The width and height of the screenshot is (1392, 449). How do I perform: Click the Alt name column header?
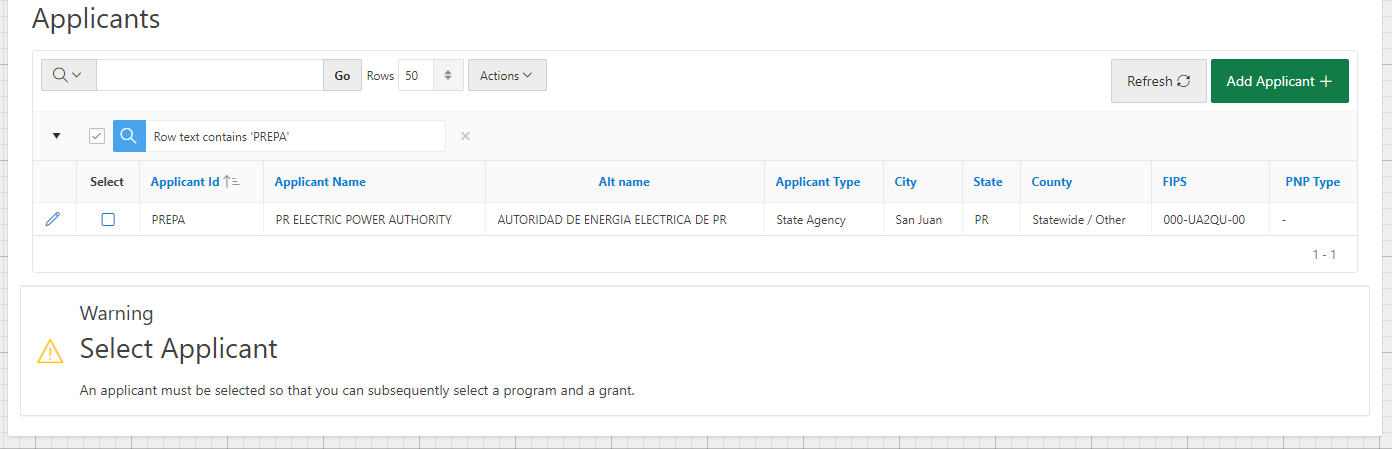[624, 182]
